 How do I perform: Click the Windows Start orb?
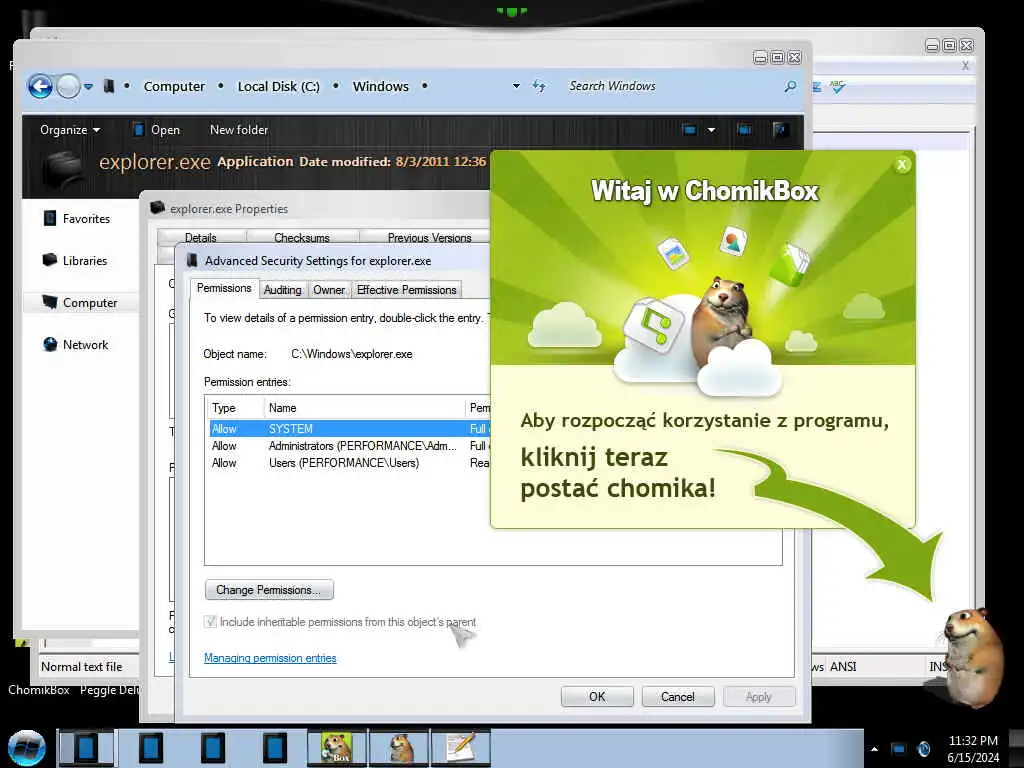(26, 748)
